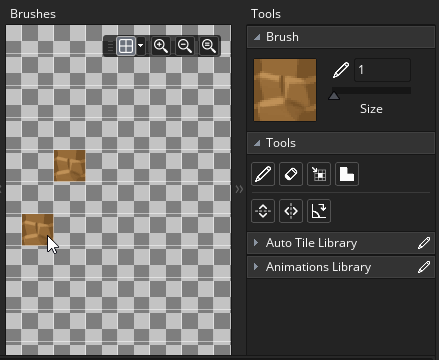Image resolution: width=439 pixels, height=360 pixels.
Task: Edit the Animations Library
Action: [424, 267]
